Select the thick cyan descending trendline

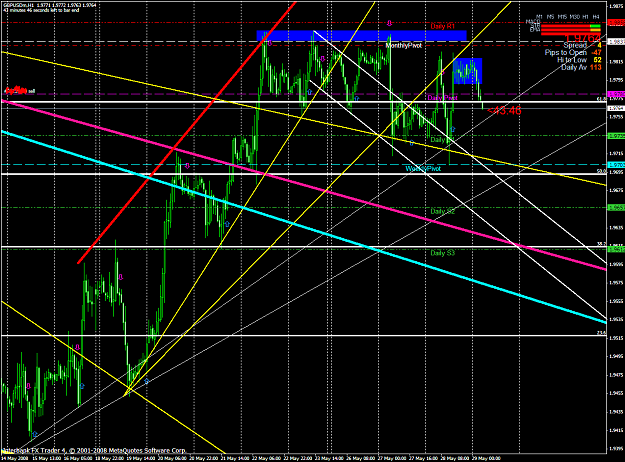(x=303, y=226)
